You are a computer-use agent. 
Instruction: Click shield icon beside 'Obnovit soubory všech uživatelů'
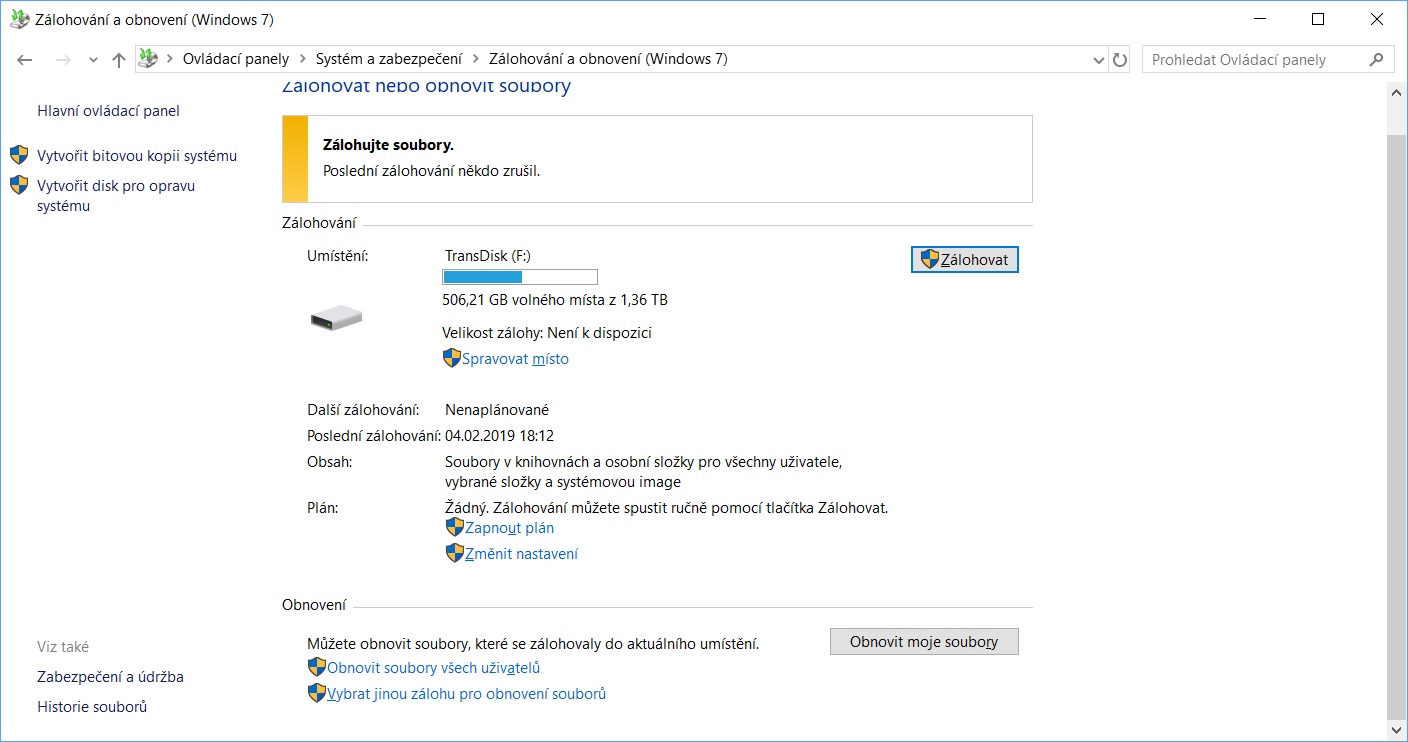tap(317, 667)
